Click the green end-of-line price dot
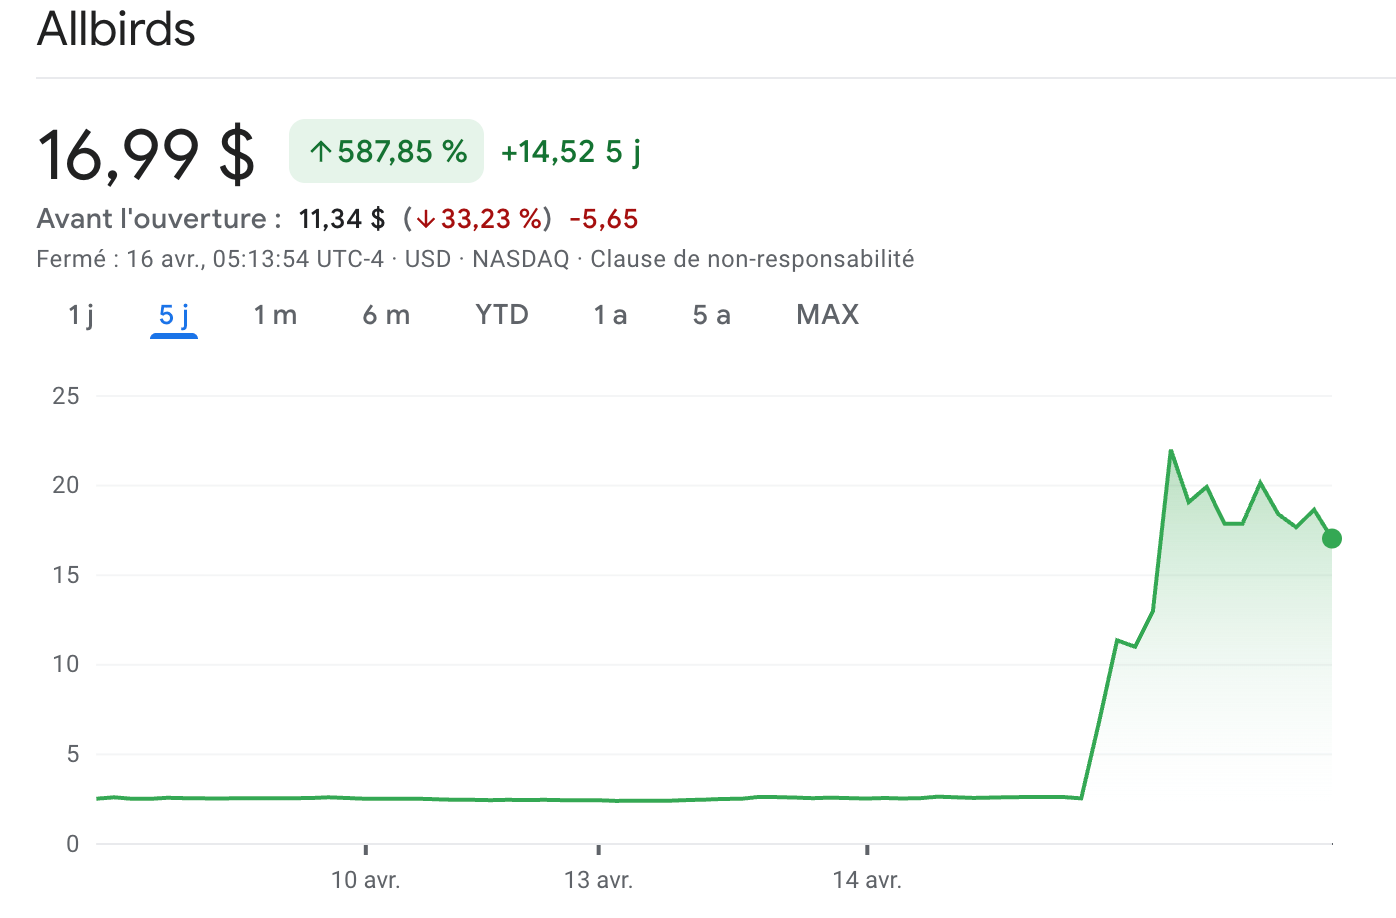 pyautogui.click(x=1332, y=539)
